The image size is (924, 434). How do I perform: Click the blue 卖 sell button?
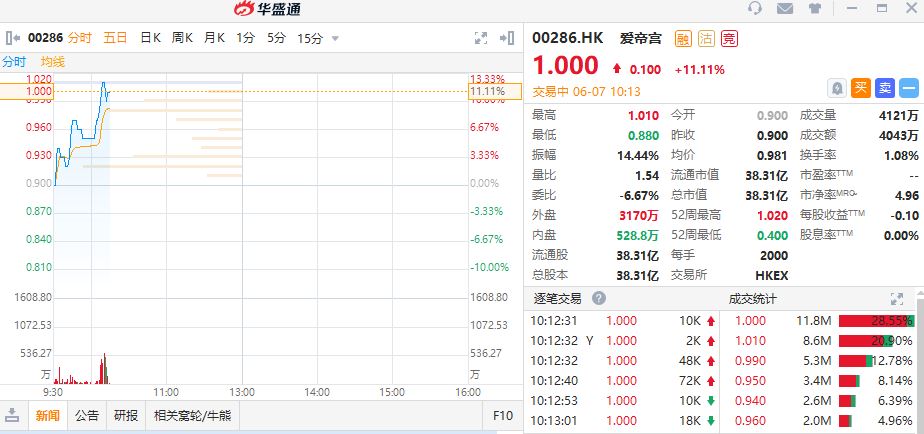(885, 88)
